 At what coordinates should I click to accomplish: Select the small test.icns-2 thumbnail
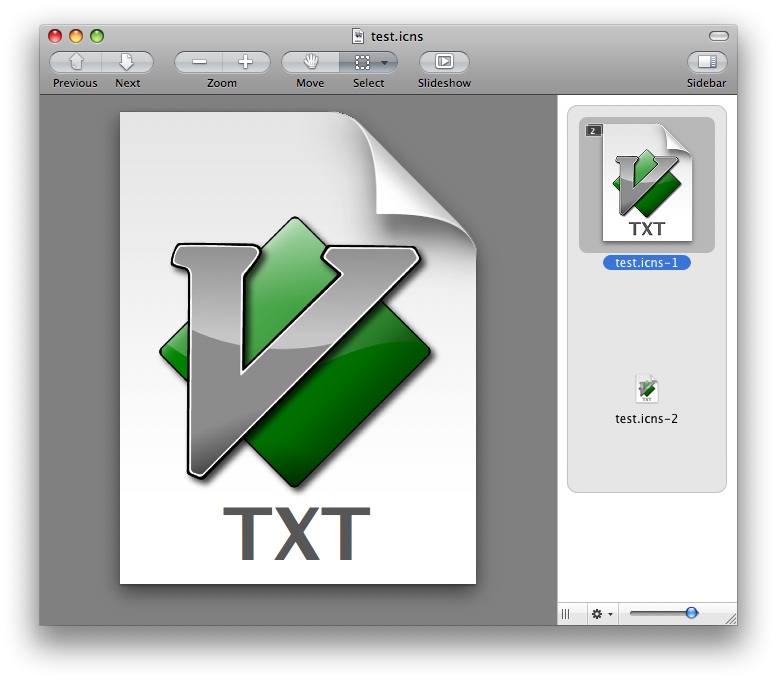pos(647,389)
